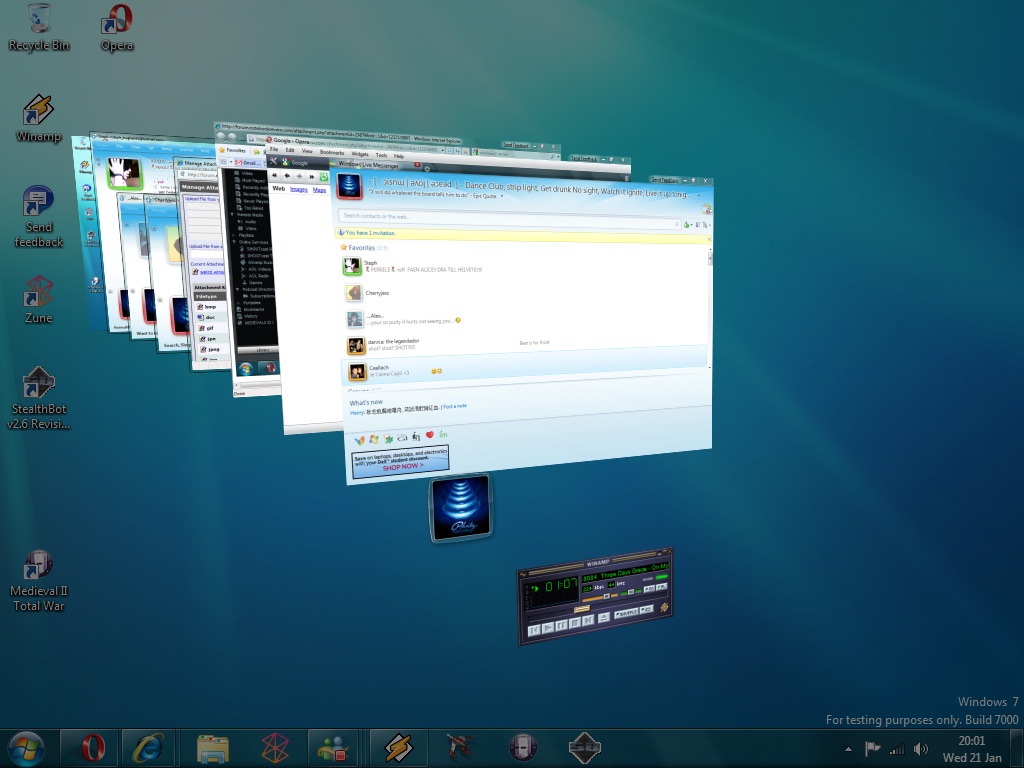
Task: Open Windows Live Messenger from the taskbar
Action: [334, 748]
